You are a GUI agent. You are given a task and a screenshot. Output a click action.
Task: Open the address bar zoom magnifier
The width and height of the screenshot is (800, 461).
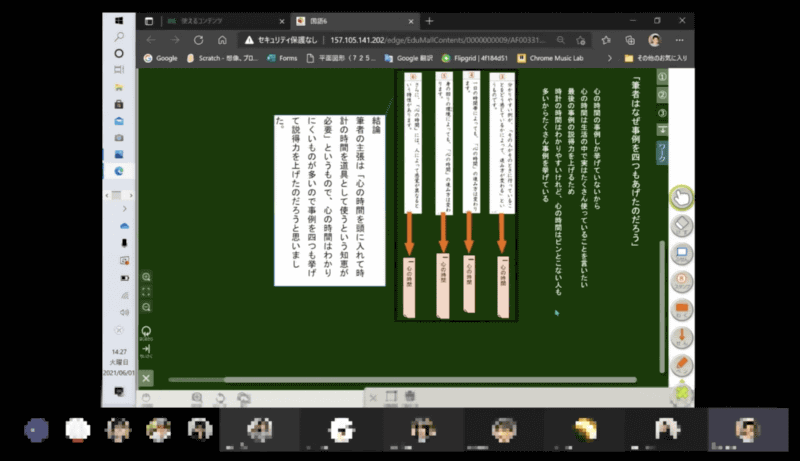click(561, 40)
